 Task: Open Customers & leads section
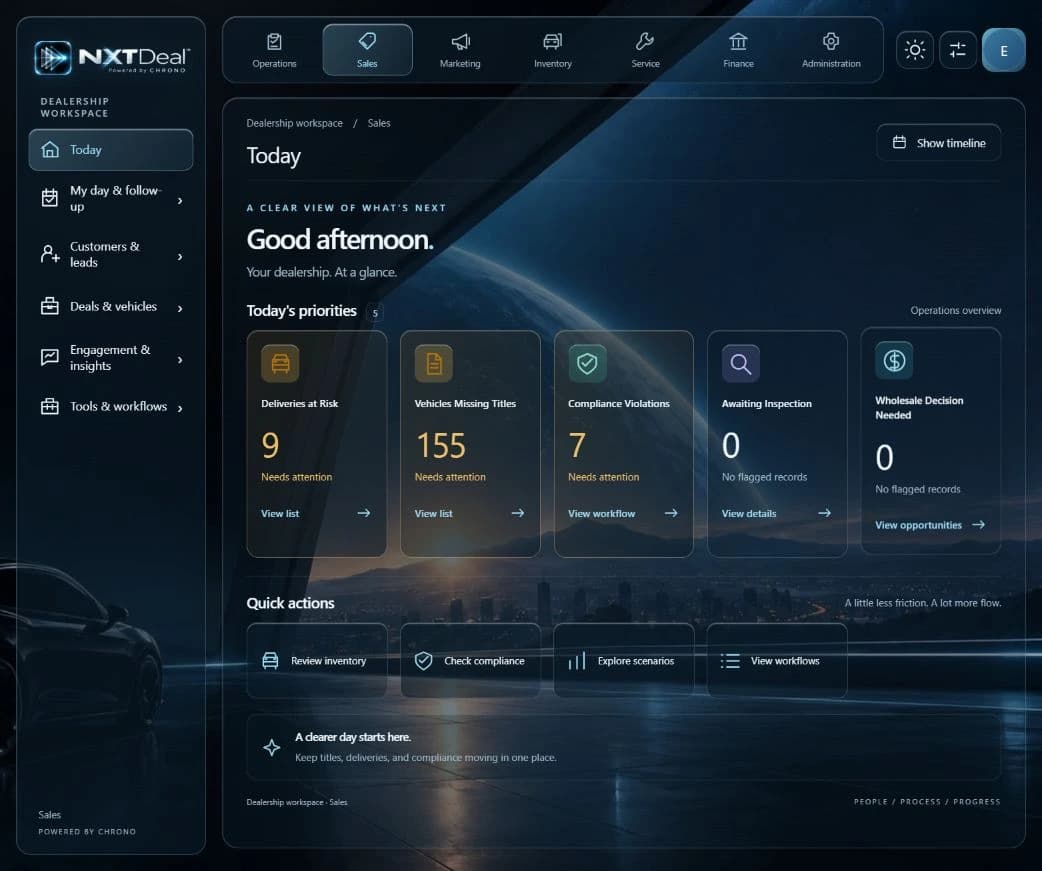pyautogui.click(x=111, y=254)
